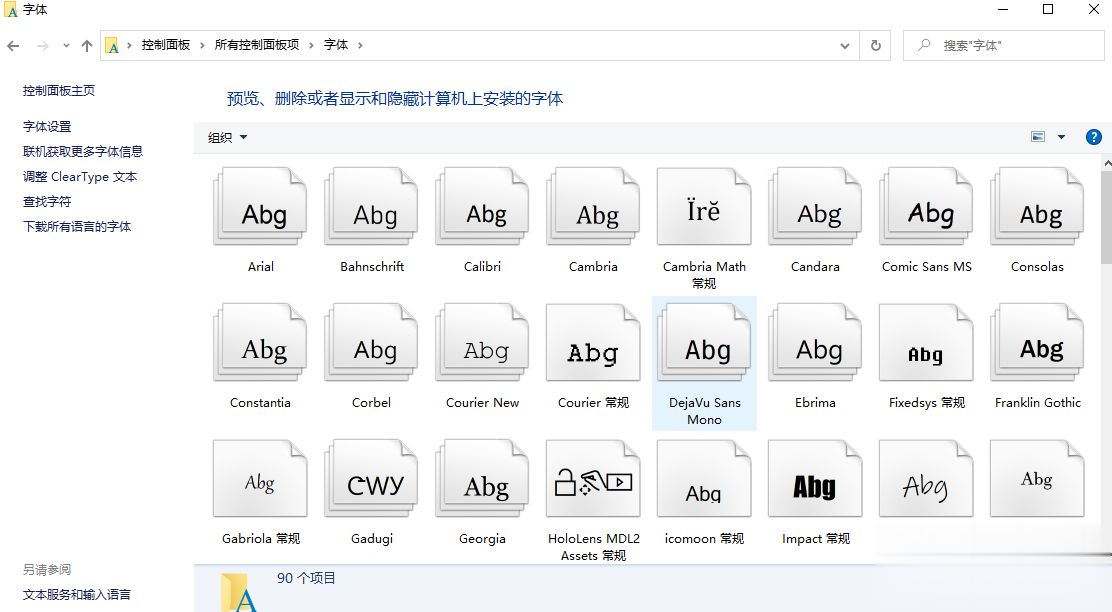Click the Fonts folder icon in address bar
The image size is (1112, 612).
pos(112,46)
